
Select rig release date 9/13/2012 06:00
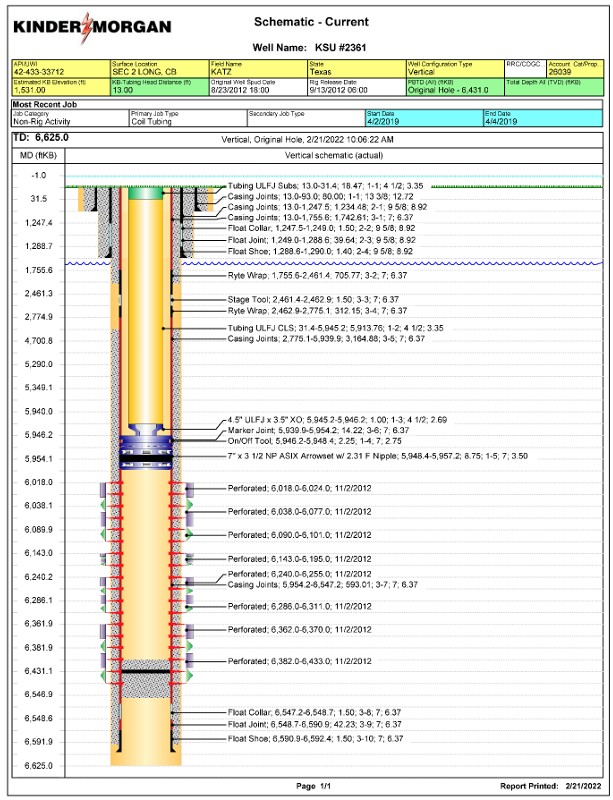[x=338, y=90]
